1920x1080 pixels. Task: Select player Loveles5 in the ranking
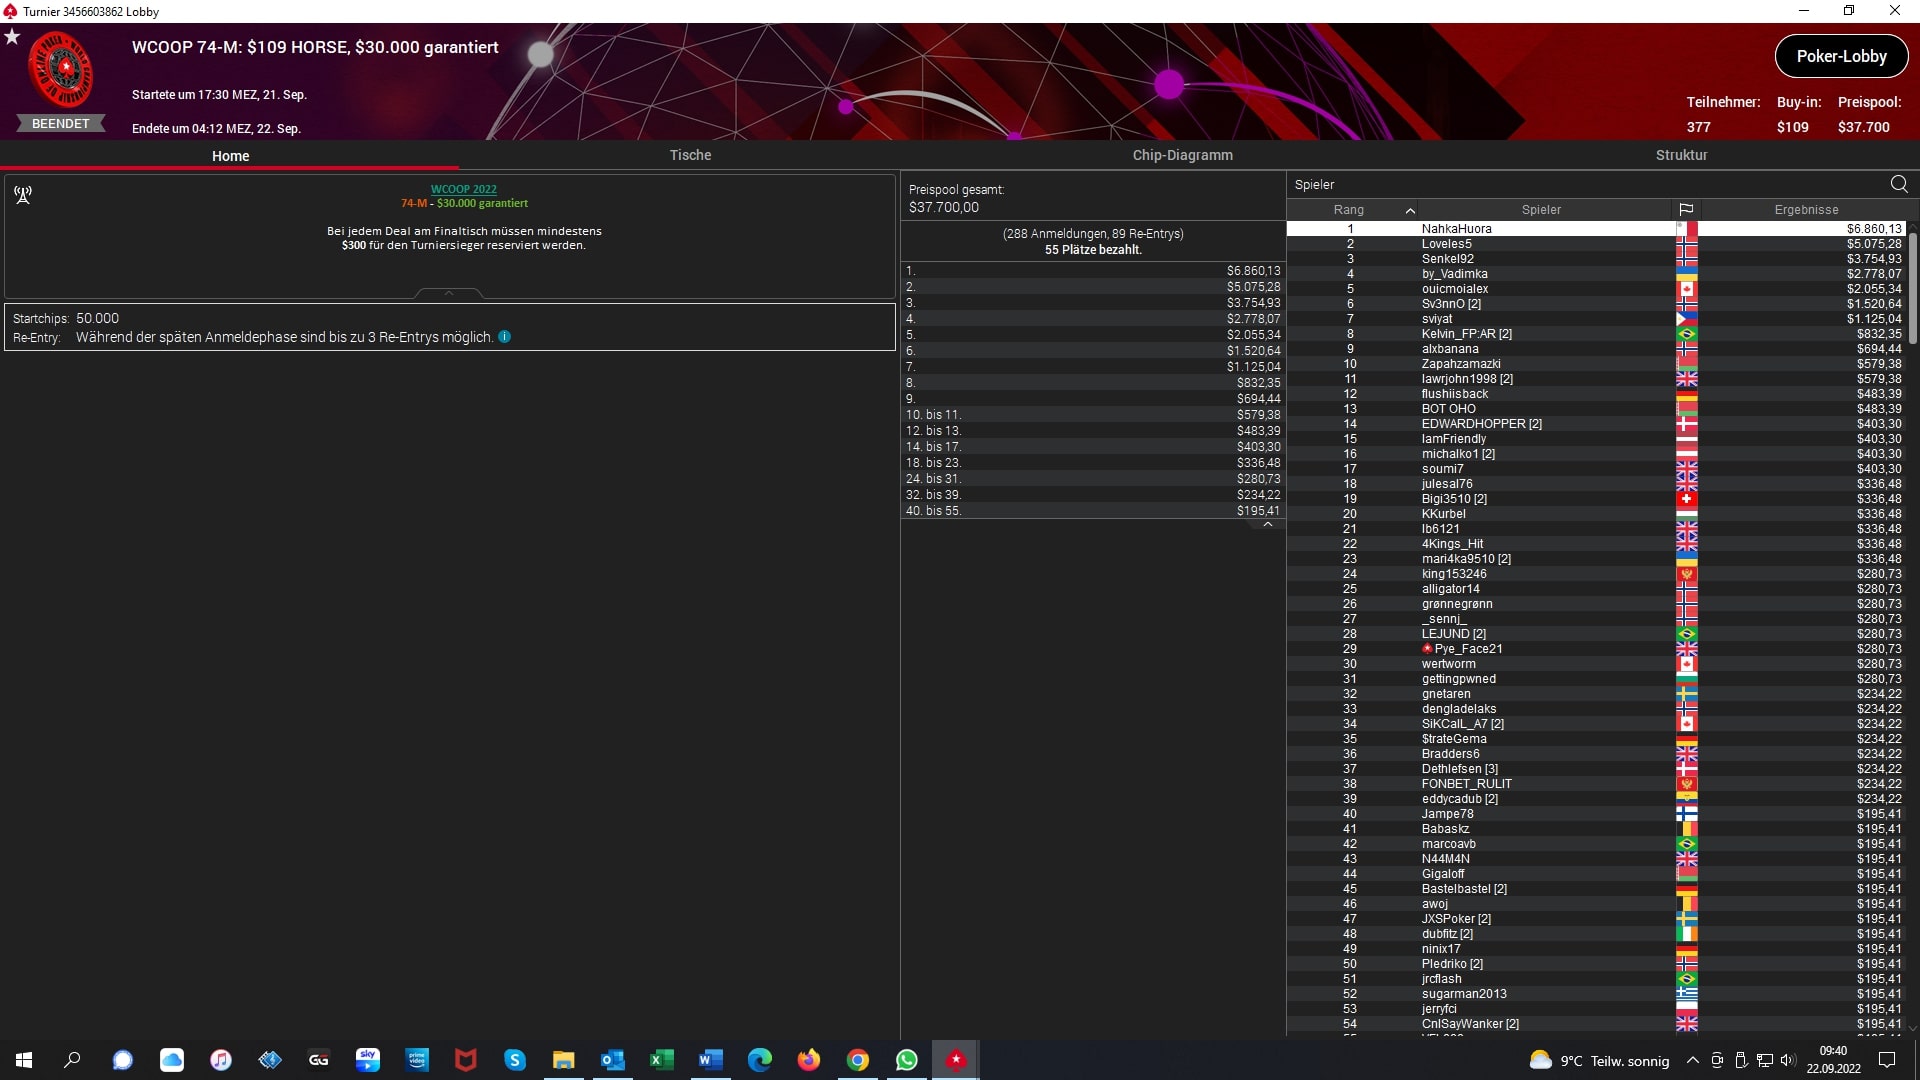pos(1596,244)
